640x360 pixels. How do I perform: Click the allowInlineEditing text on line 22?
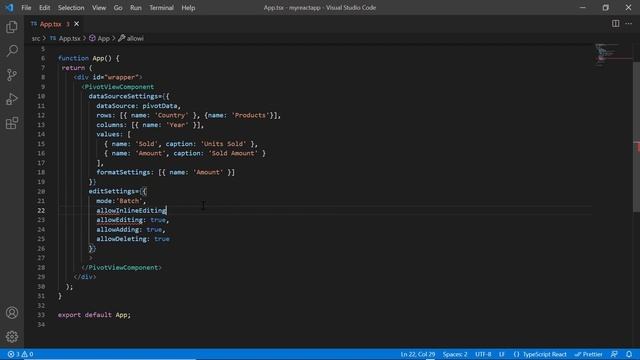[x=131, y=210]
